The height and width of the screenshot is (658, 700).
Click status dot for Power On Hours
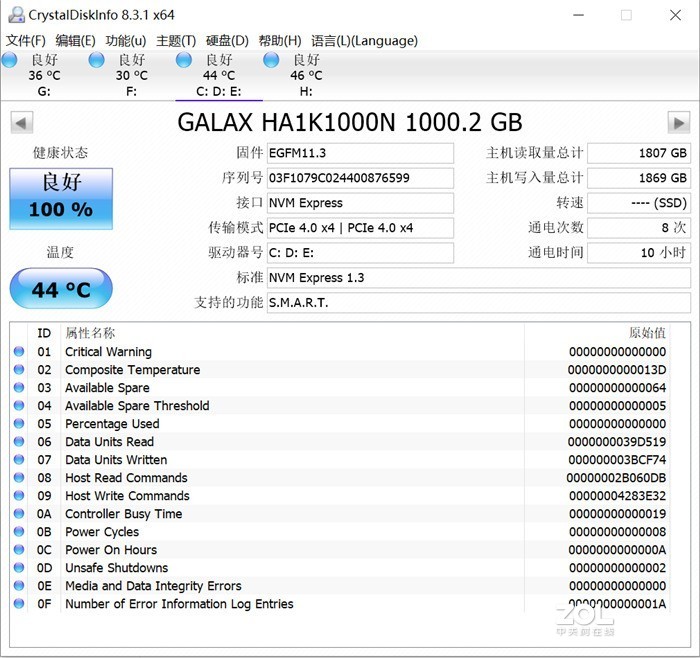pos(19,549)
